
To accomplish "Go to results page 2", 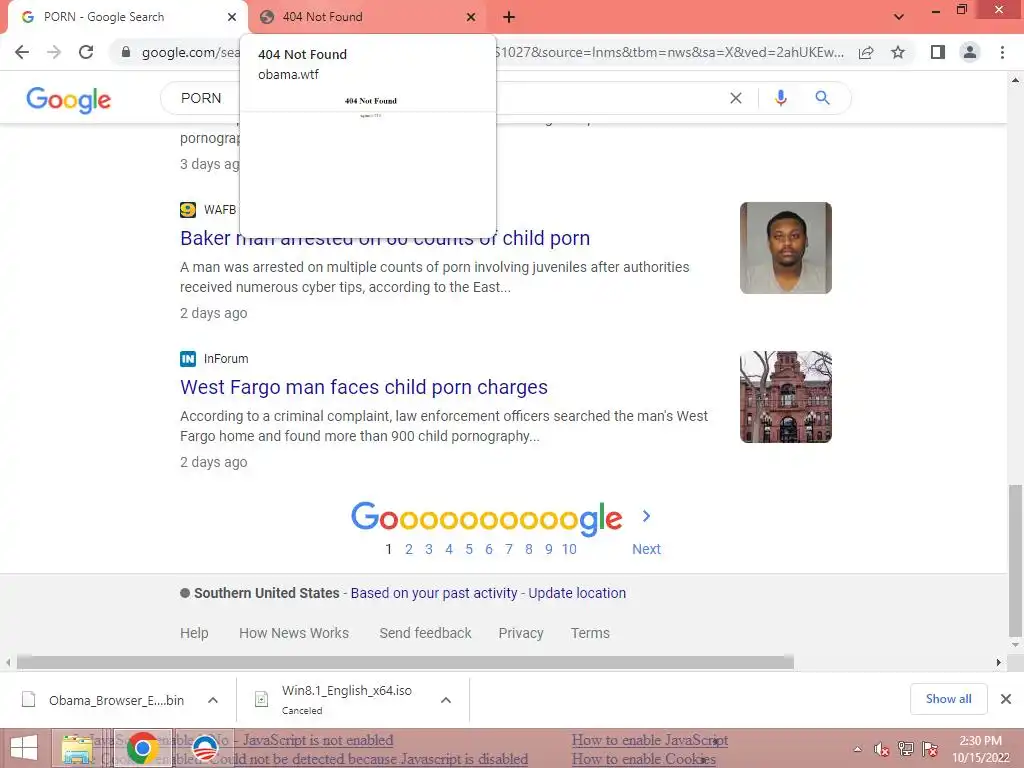I will click(409, 549).
